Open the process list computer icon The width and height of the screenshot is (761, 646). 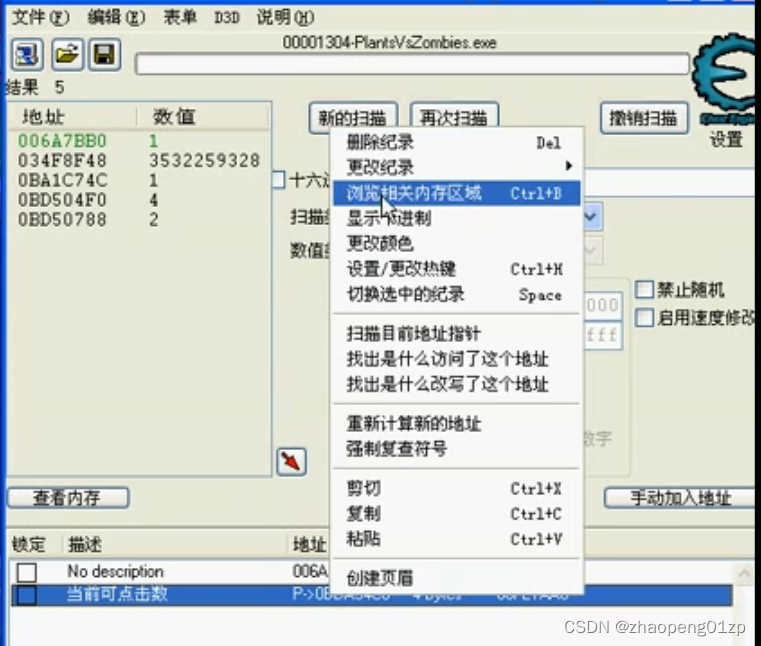[27, 54]
